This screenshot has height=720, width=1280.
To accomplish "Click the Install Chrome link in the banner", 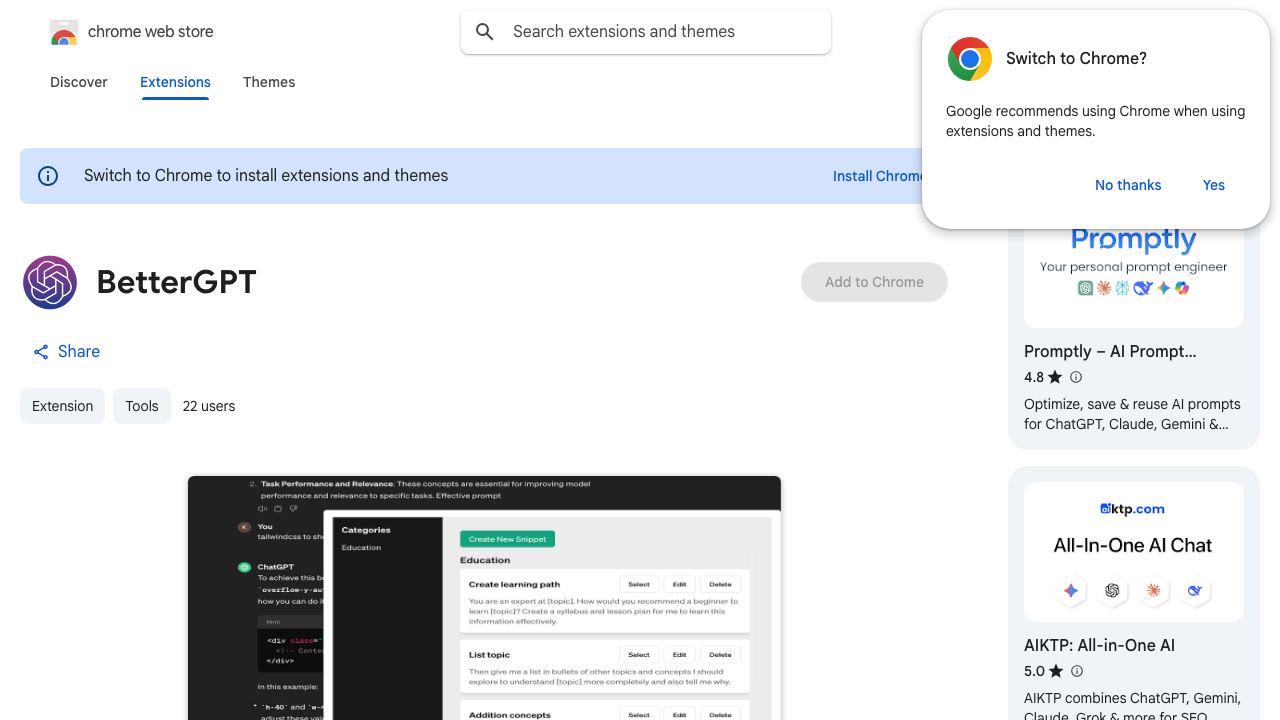I will coord(878,176).
